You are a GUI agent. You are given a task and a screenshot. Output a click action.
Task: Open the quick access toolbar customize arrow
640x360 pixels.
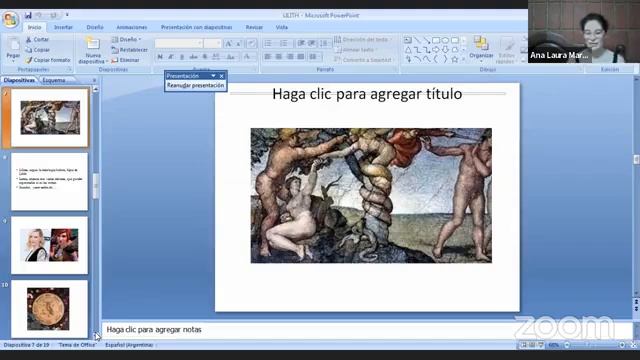pos(67,16)
